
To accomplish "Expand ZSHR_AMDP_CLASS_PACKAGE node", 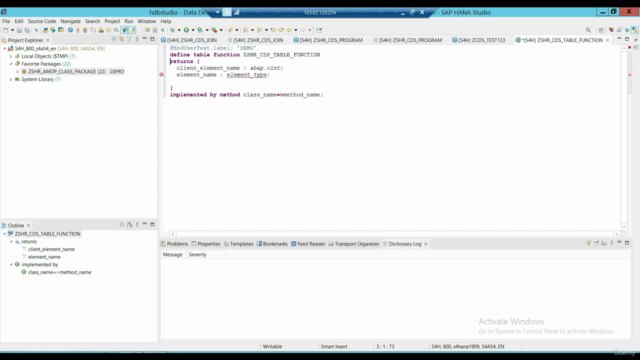I will click(x=18, y=72).
